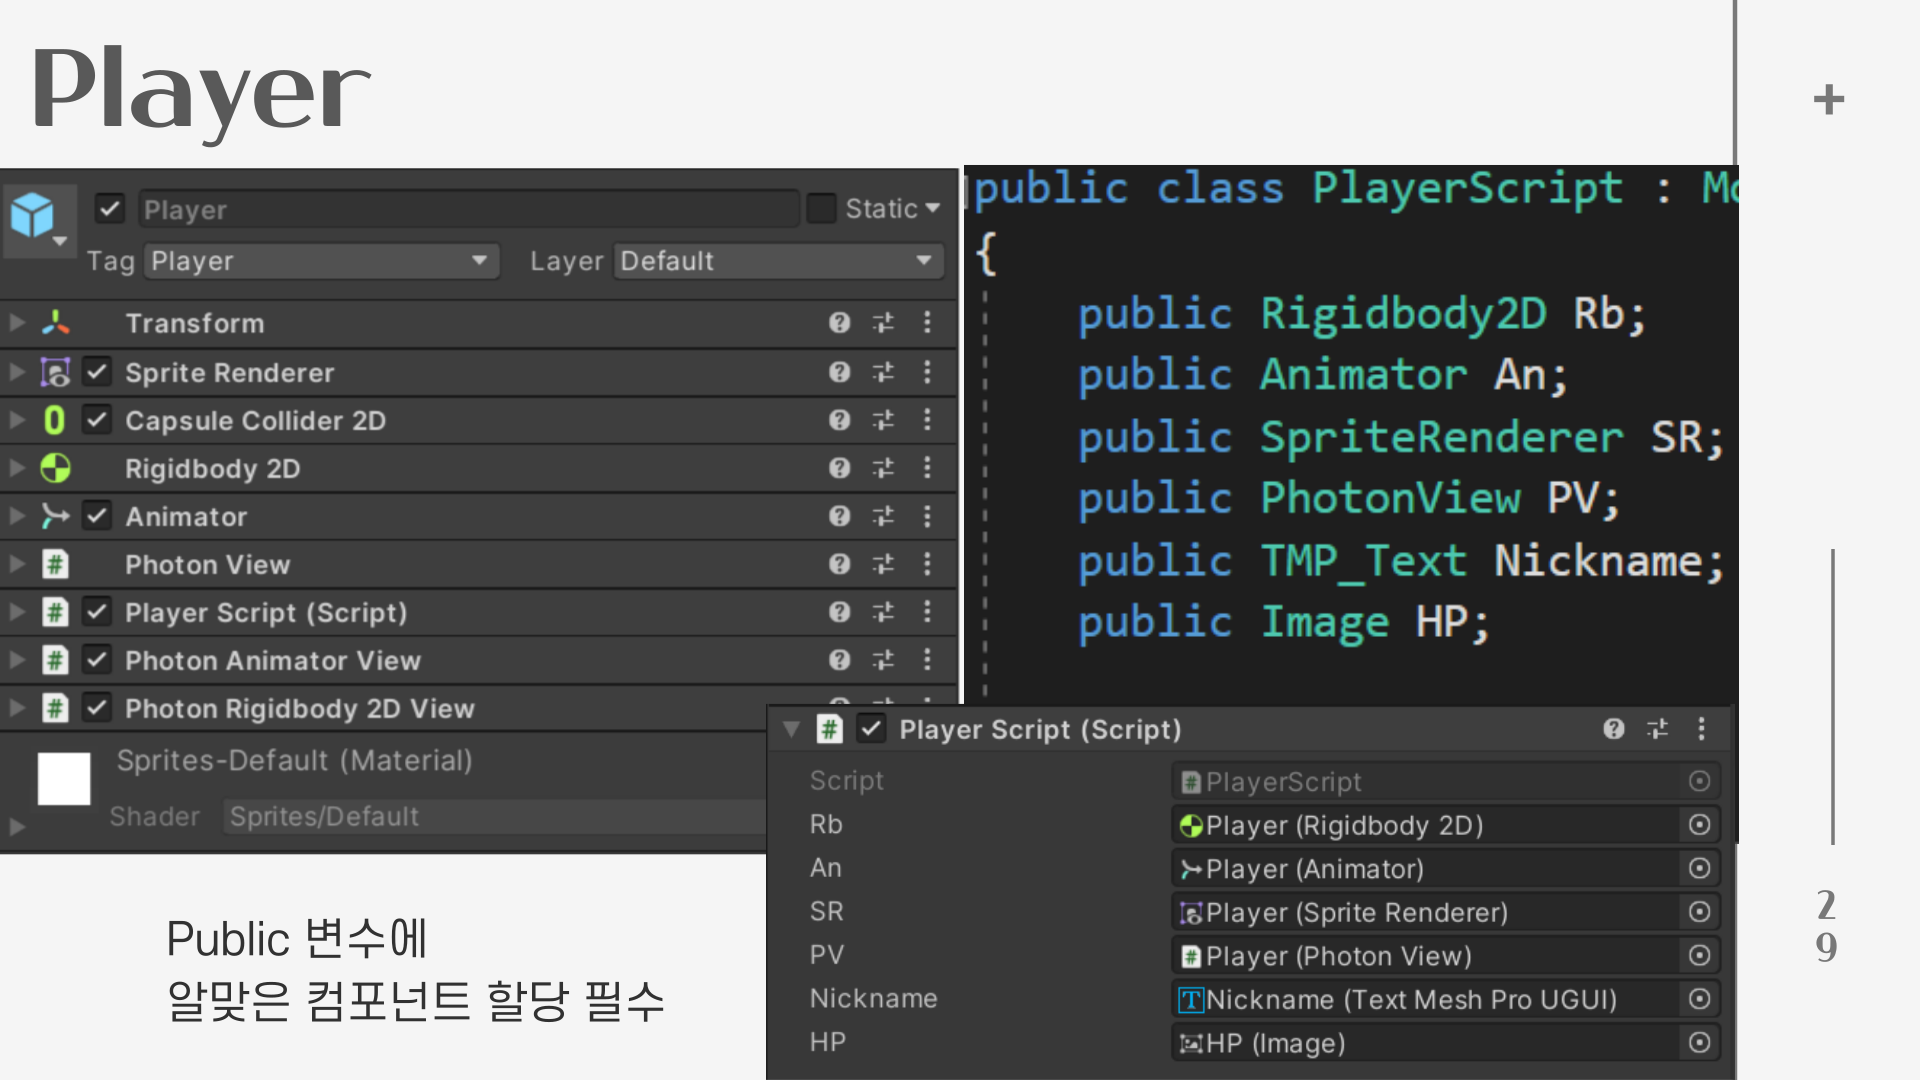Open Sprite Renderer preset settings icon
1920x1080 pixels.
(x=883, y=372)
